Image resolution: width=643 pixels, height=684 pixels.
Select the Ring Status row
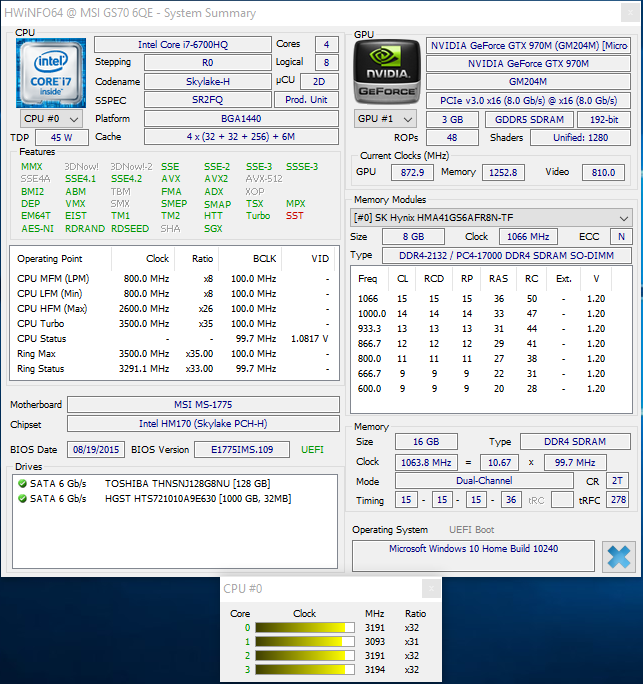click(x=173, y=369)
